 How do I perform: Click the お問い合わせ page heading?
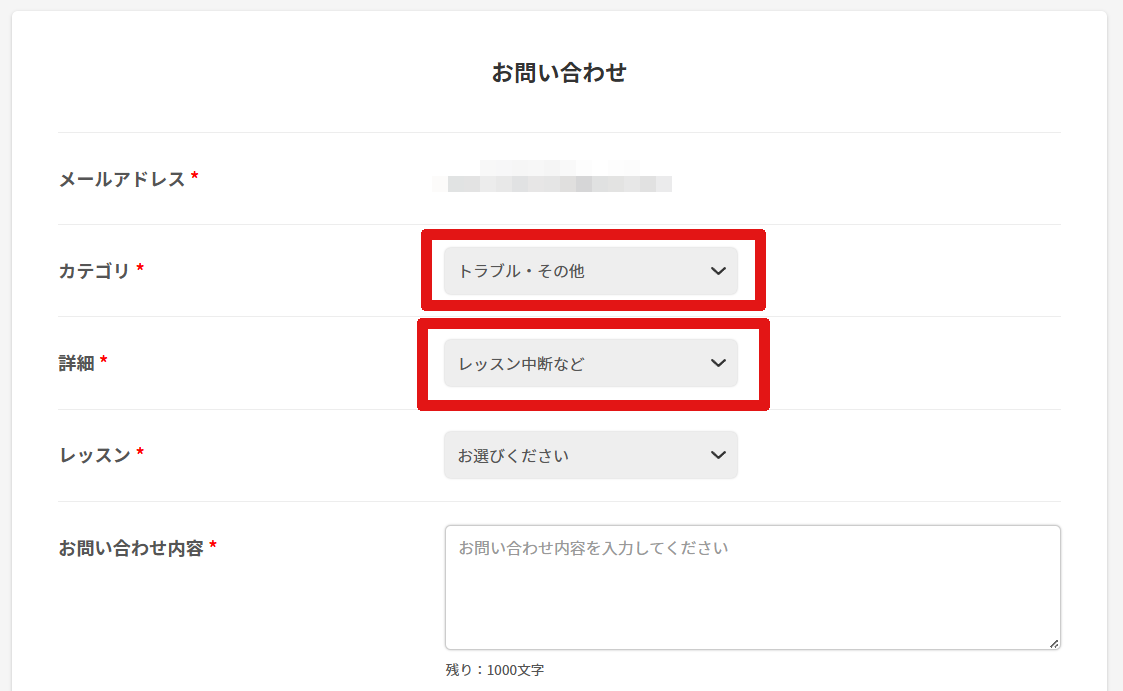[559, 73]
